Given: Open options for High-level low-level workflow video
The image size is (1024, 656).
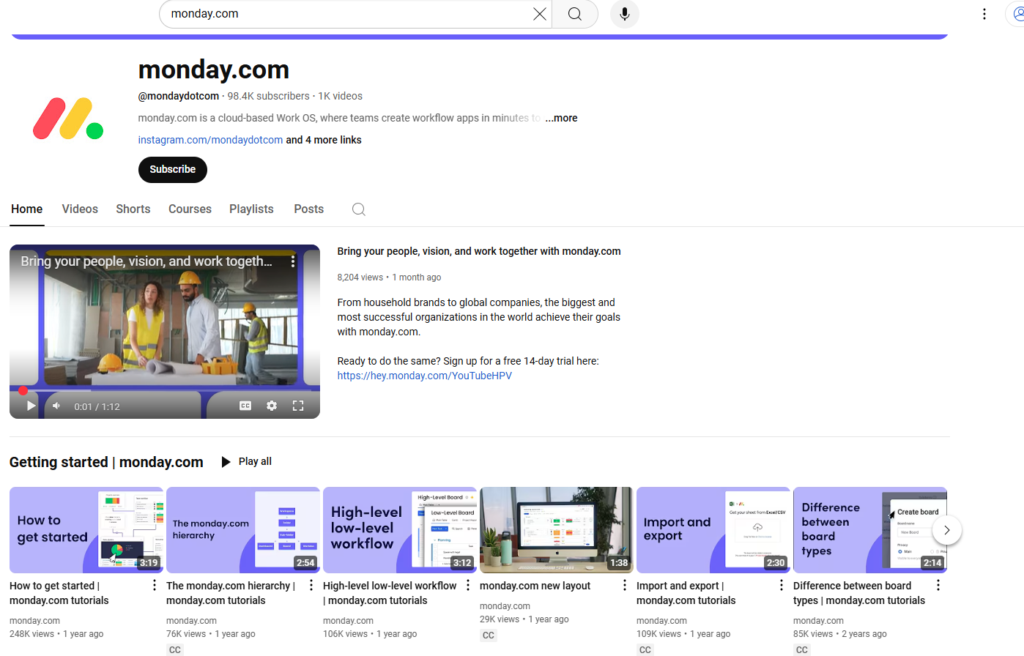Looking at the screenshot, I should [x=468, y=585].
